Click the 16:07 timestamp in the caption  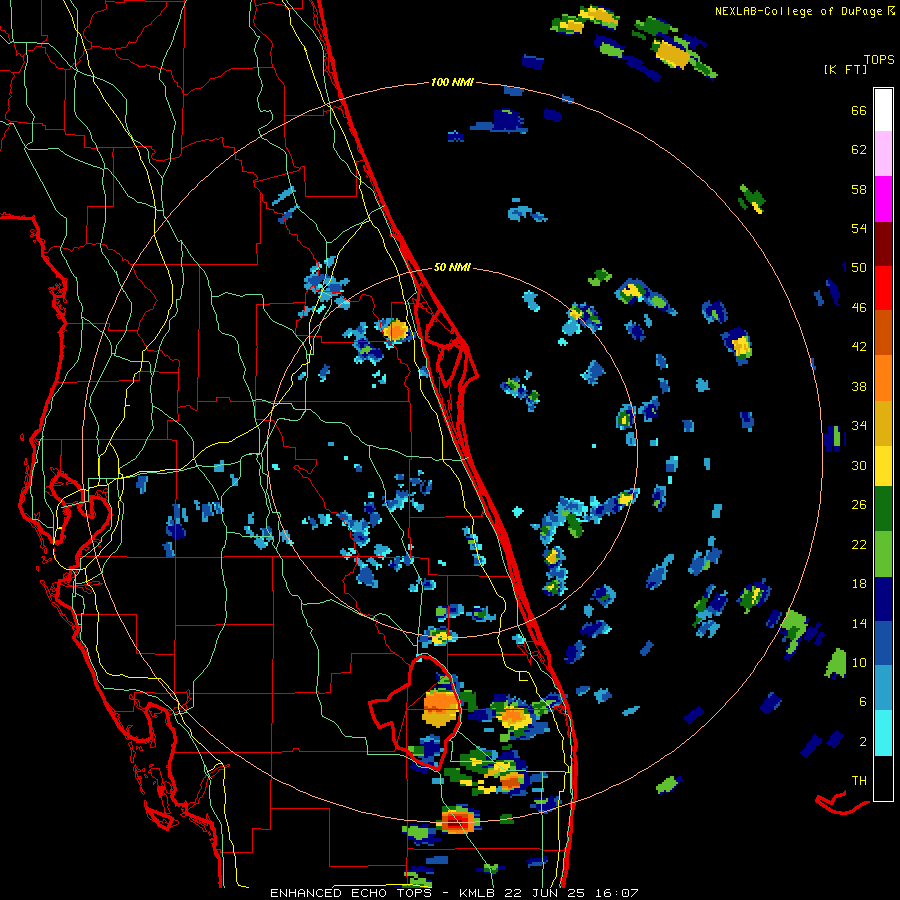(x=616, y=893)
